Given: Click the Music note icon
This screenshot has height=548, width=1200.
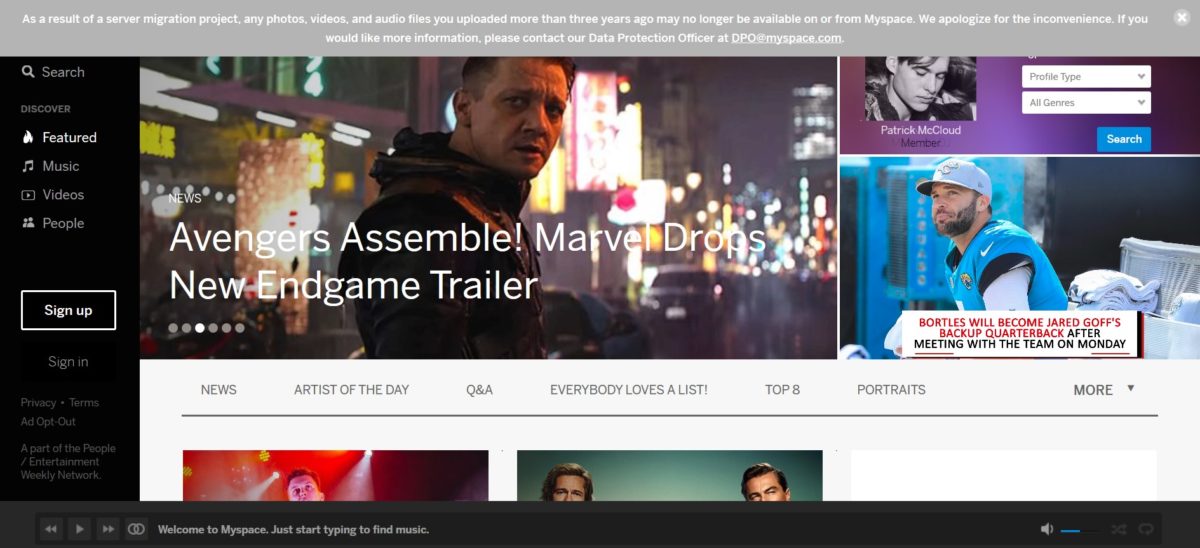Looking at the screenshot, I should pyautogui.click(x=28, y=166).
